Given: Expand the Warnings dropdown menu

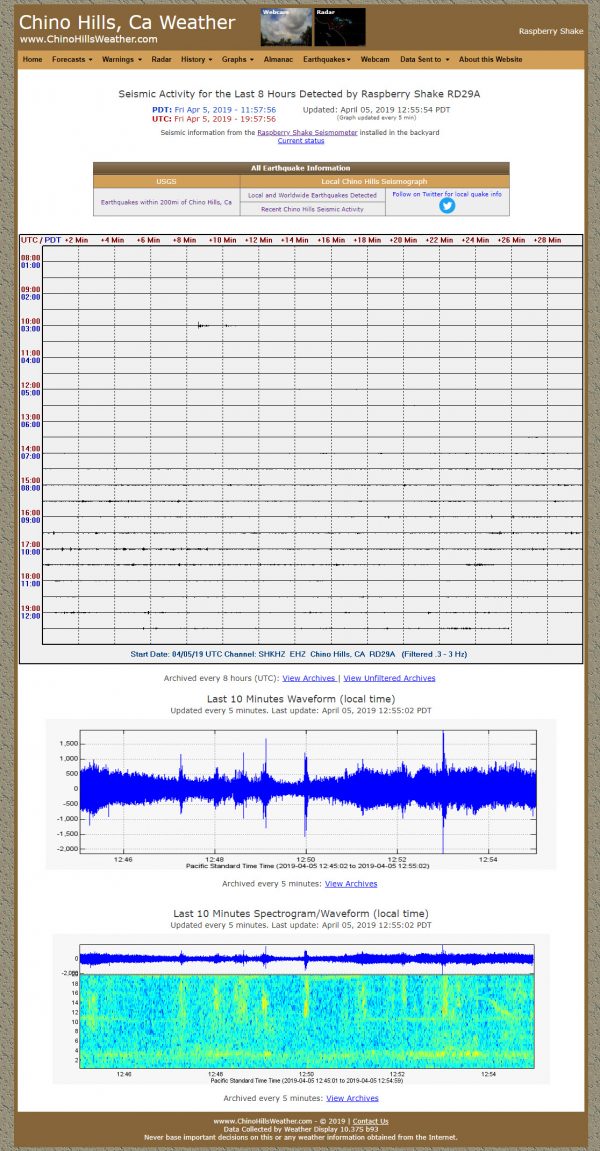Looking at the screenshot, I should pos(122,59).
